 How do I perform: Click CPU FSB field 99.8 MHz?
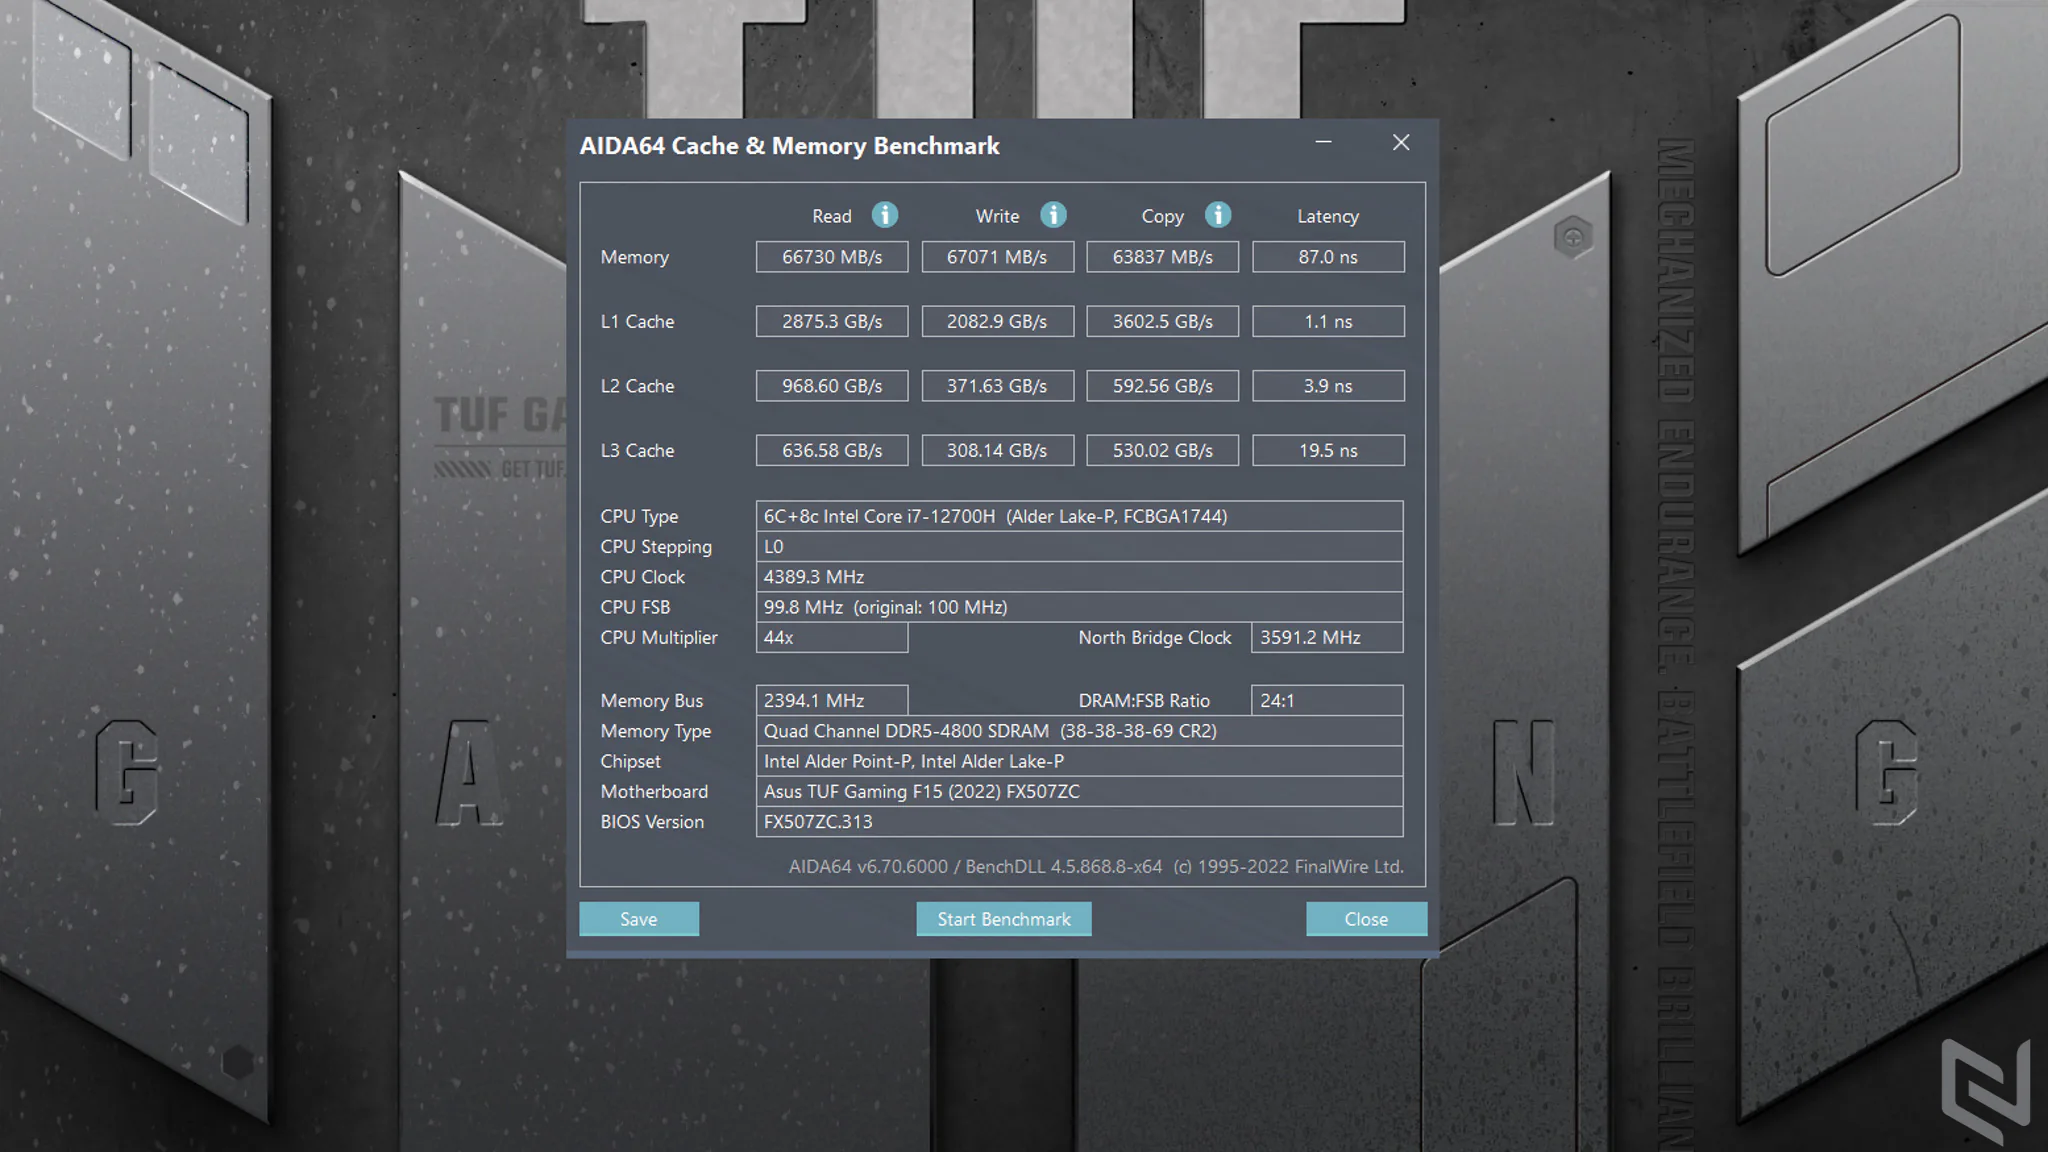(1079, 607)
